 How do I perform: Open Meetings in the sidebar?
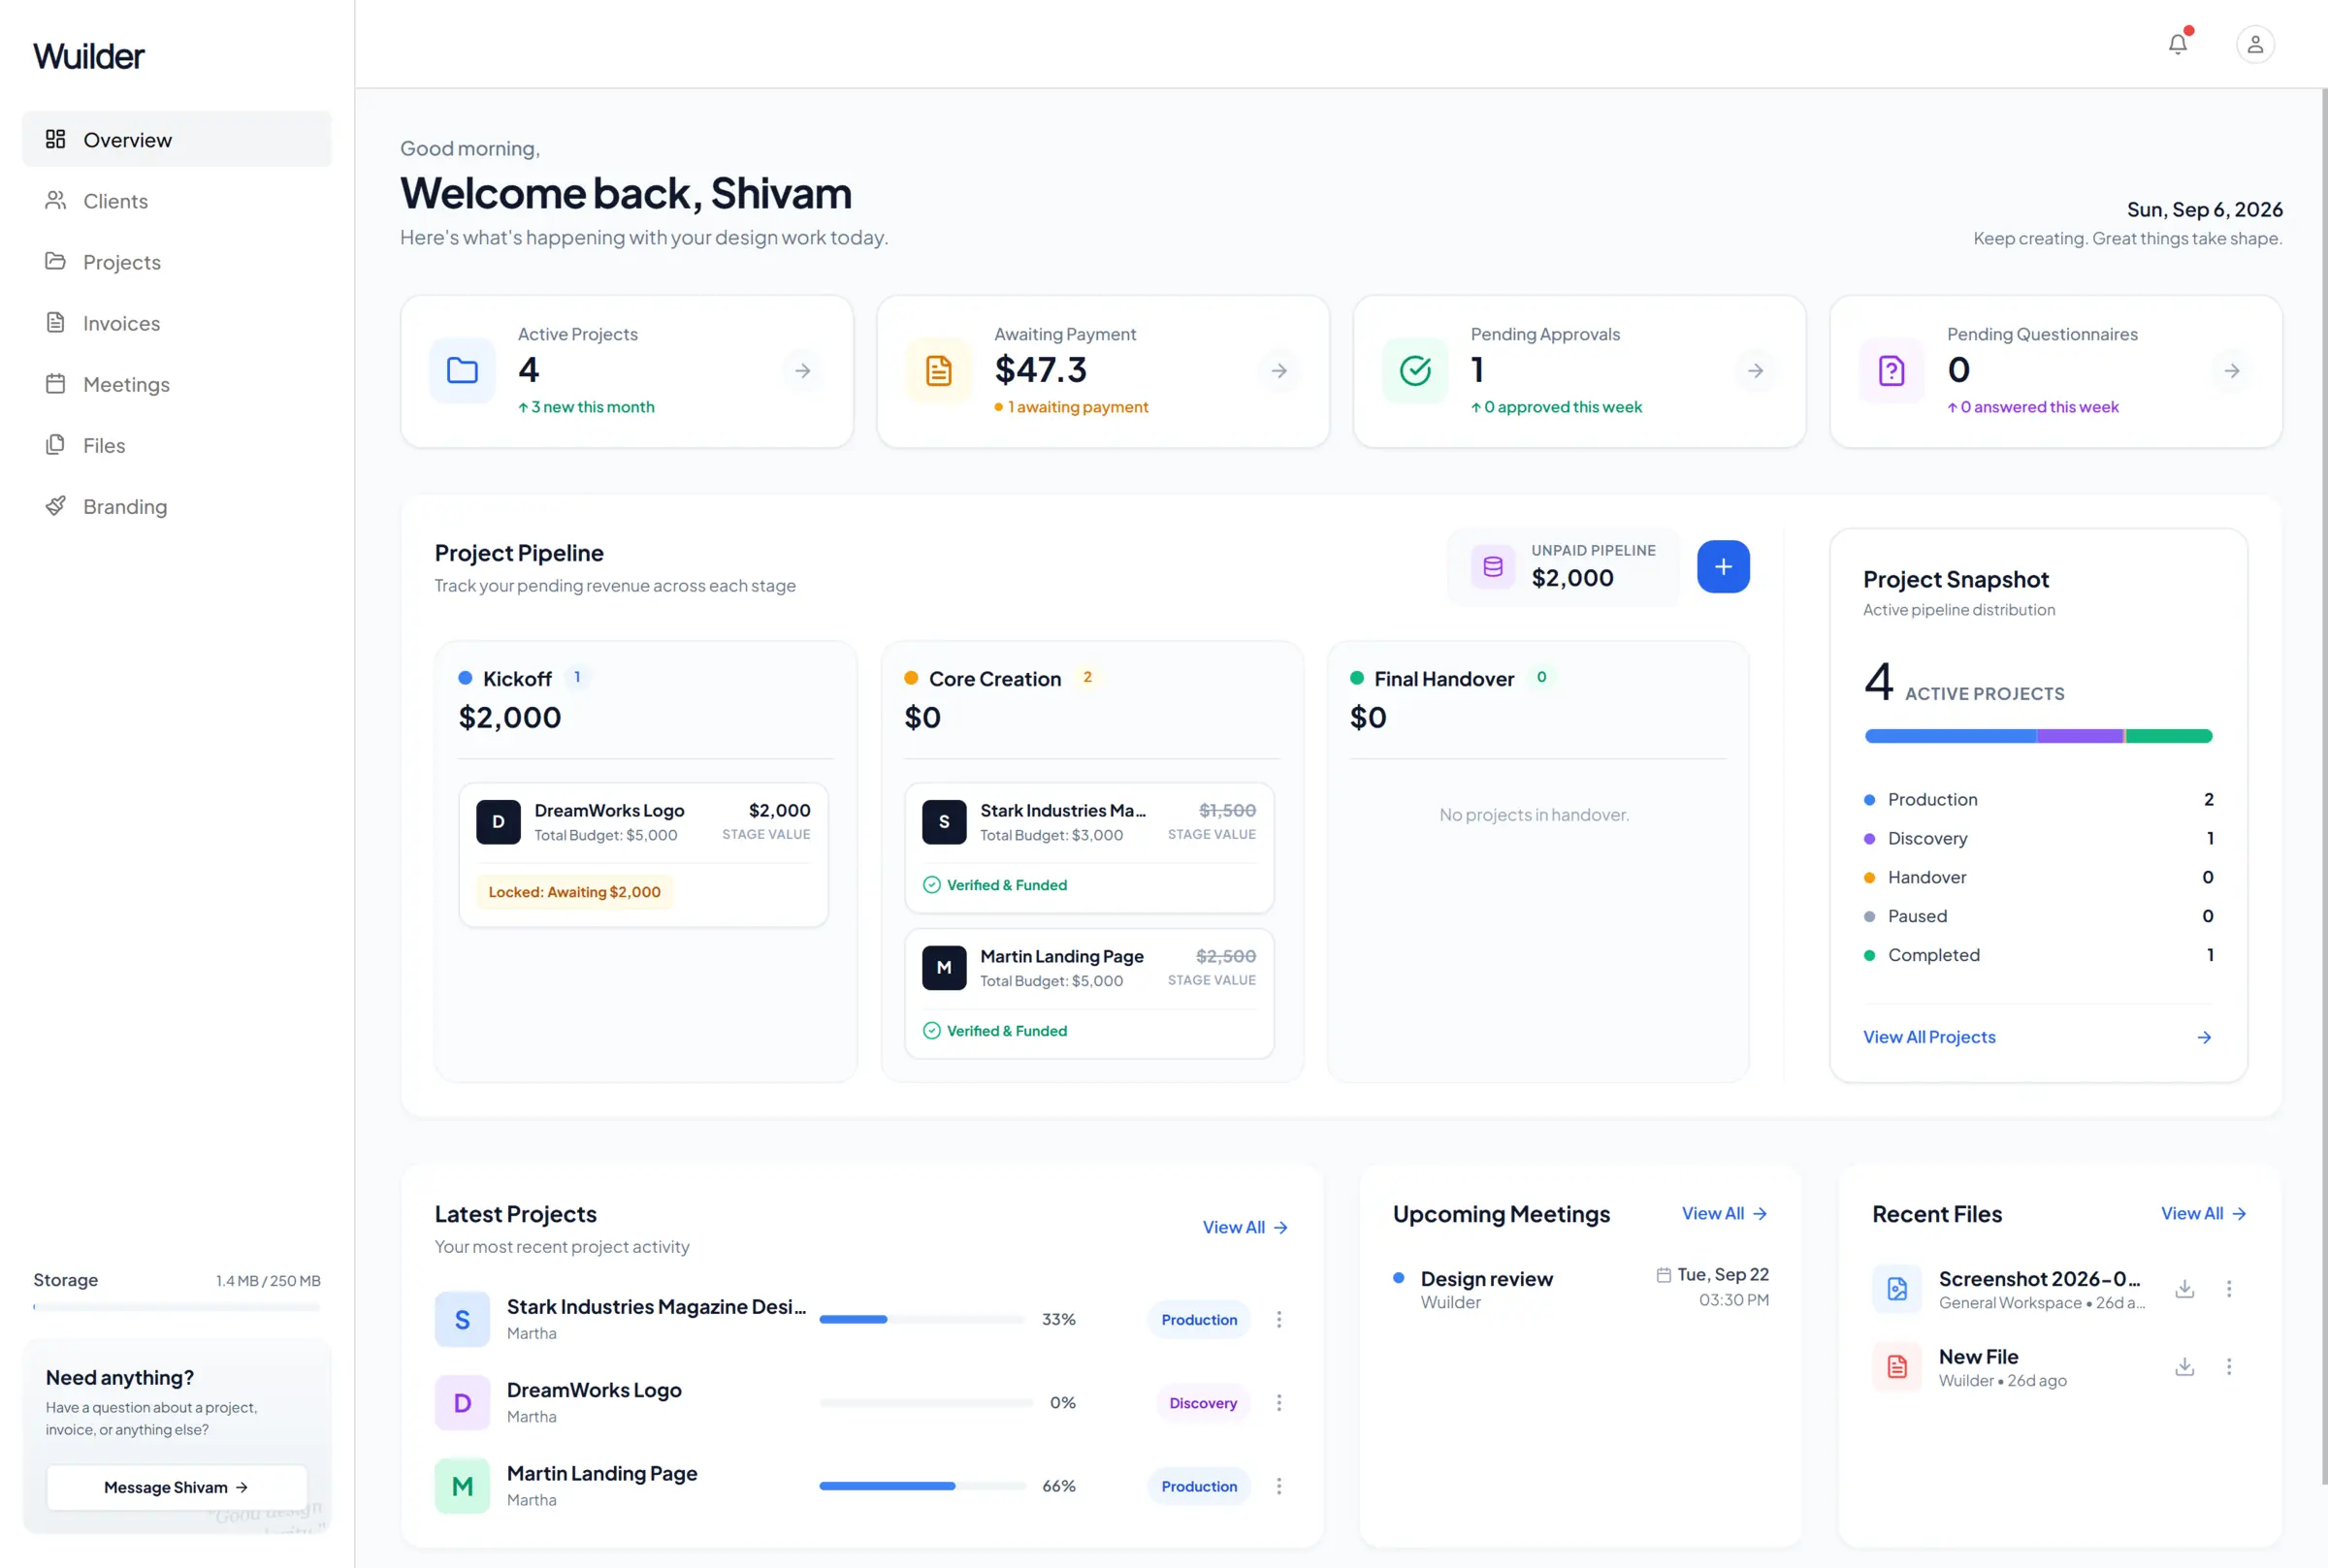177,384
